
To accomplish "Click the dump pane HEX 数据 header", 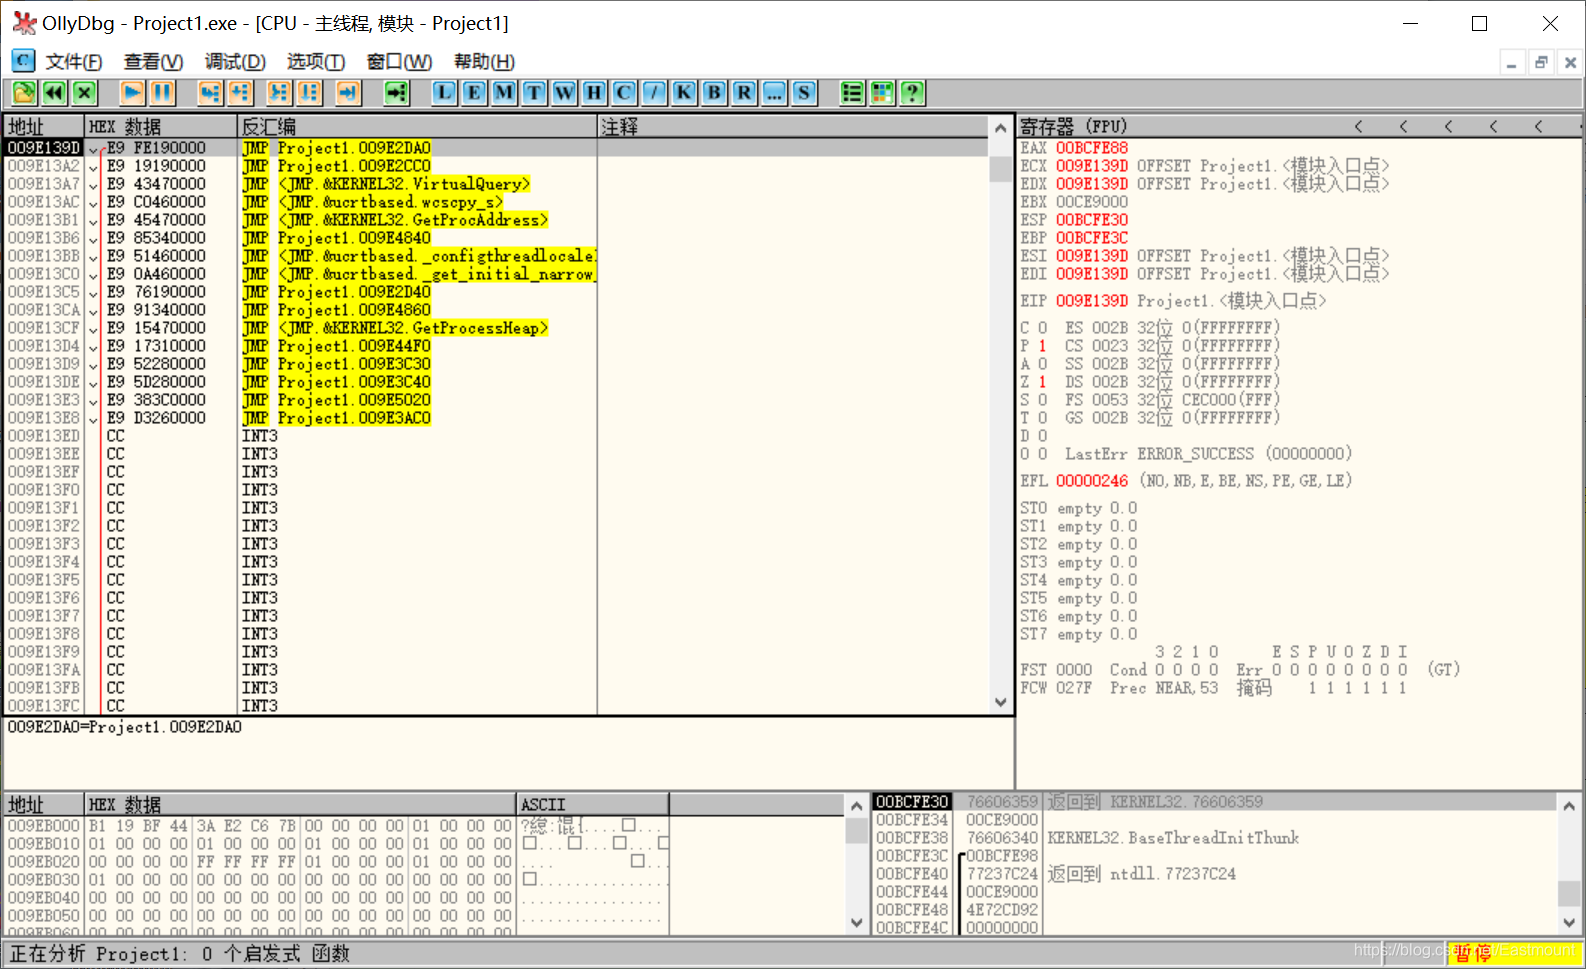I will pyautogui.click(x=300, y=804).
